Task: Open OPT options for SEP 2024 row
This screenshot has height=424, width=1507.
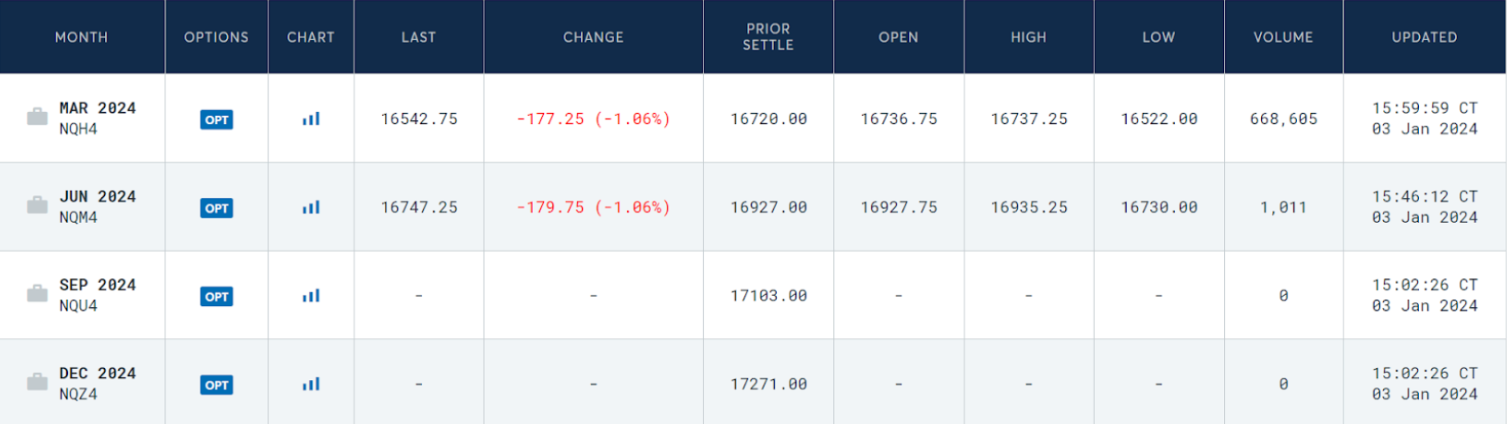Action: (x=217, y=296)
